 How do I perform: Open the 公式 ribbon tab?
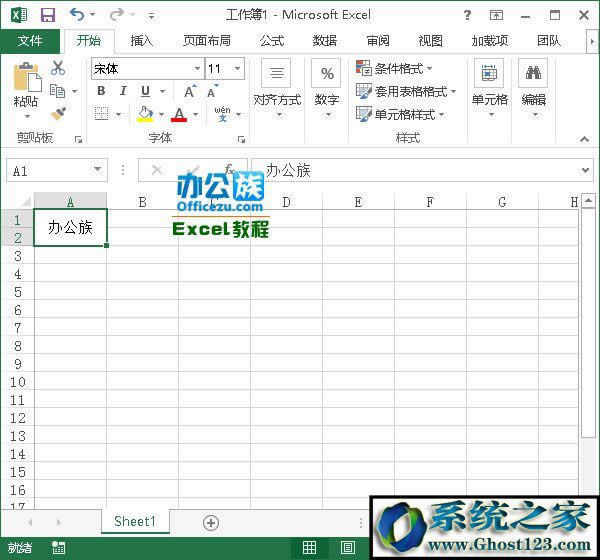(271, 41)
